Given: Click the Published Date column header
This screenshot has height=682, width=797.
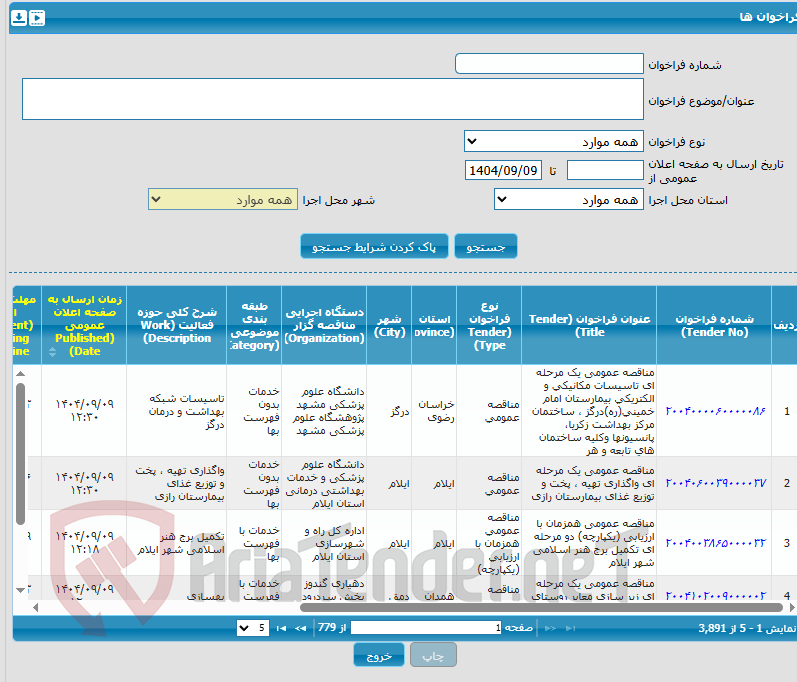Looking at the screenshot, I should (84, 325).
